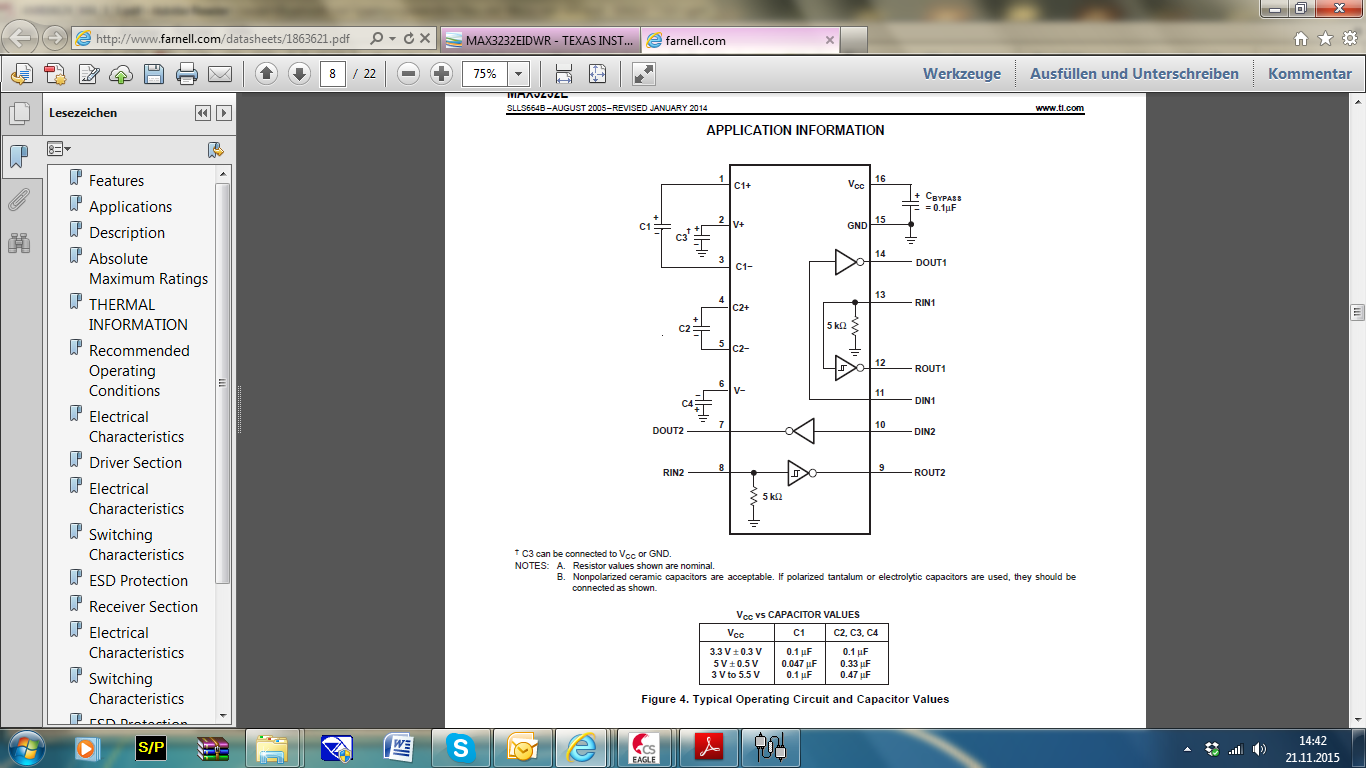Click the farnell.com PDF URL address field
This screenshot has height=768, width=1366.
pyautogui.click(x=222, y=39)
